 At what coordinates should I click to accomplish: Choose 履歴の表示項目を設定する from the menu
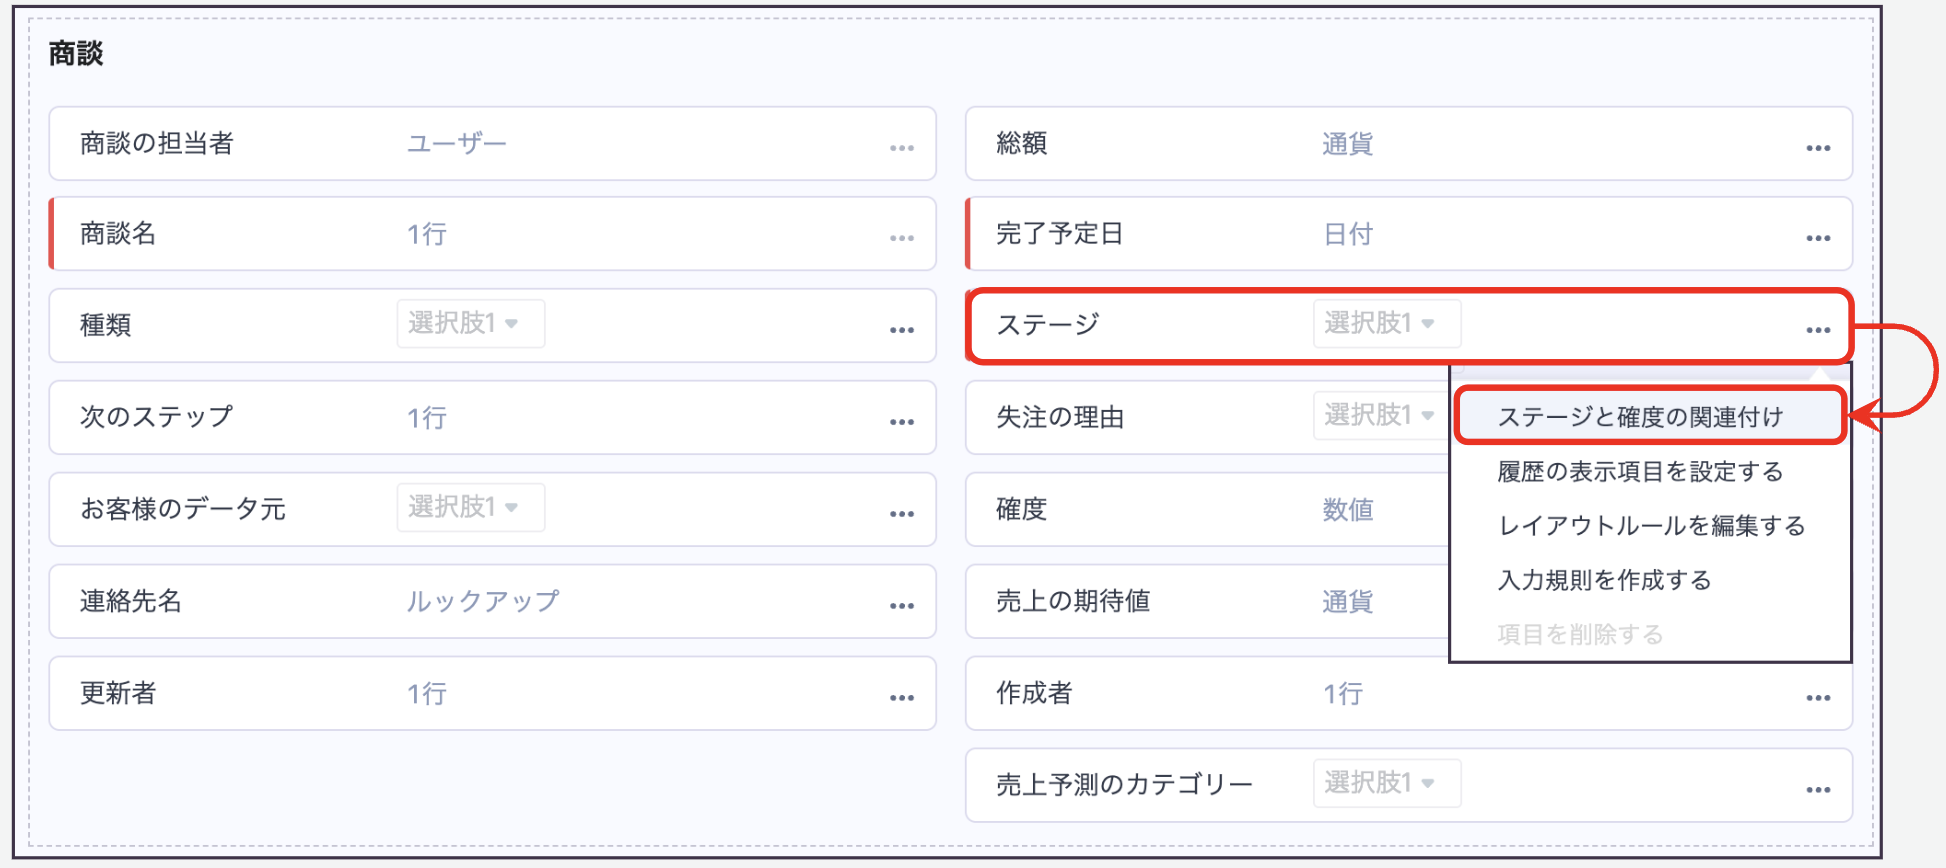(x=1640, y=472)
